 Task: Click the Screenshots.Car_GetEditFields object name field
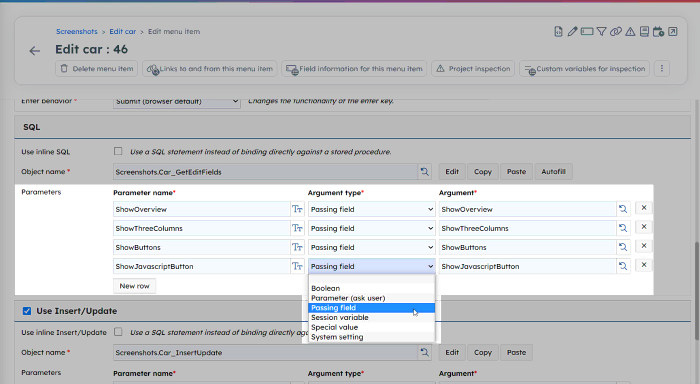pos(266,171)
